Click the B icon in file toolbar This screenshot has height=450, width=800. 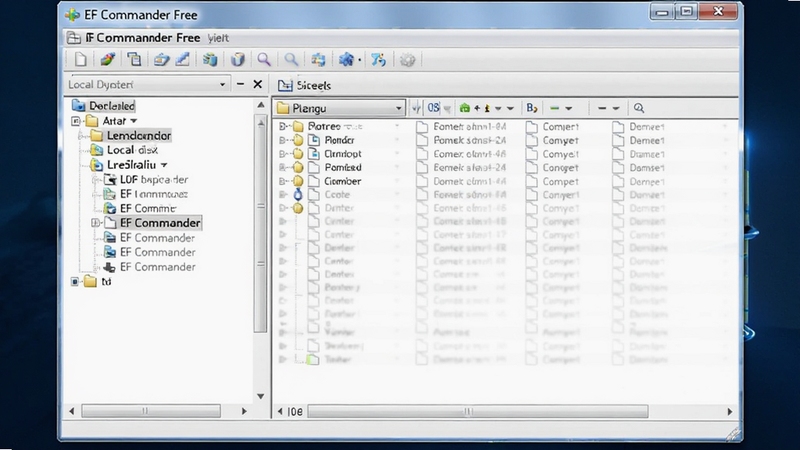click(x=532, y=108)
